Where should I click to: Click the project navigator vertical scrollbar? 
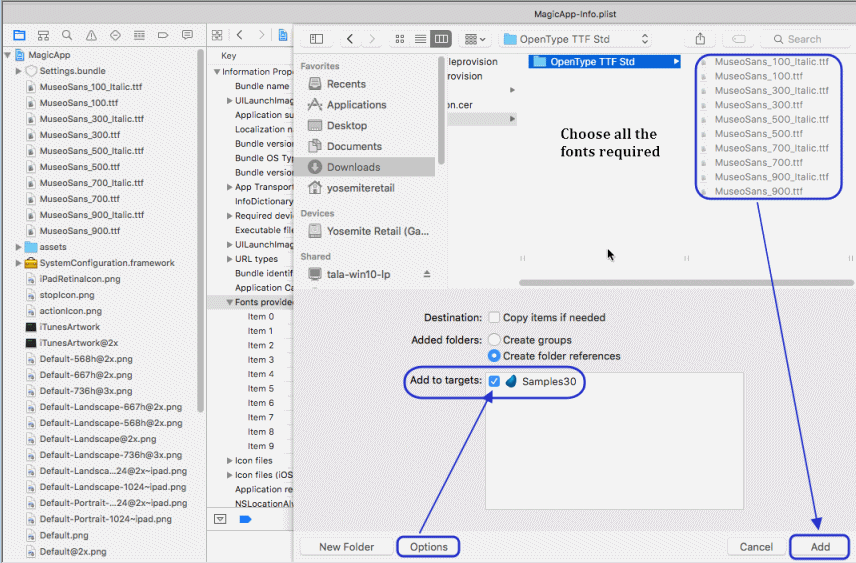(x=200, y=230)
